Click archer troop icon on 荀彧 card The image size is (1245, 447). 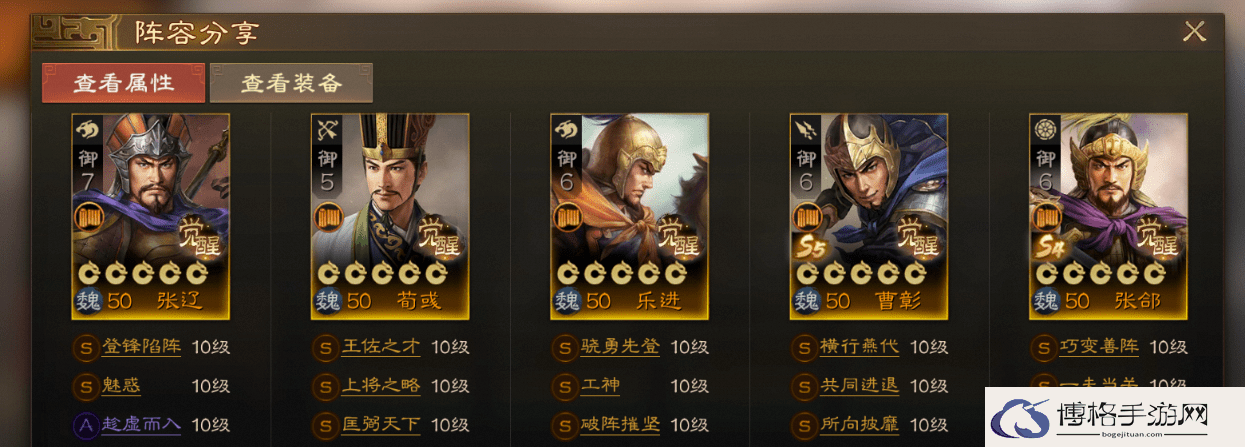pos(325,131)
